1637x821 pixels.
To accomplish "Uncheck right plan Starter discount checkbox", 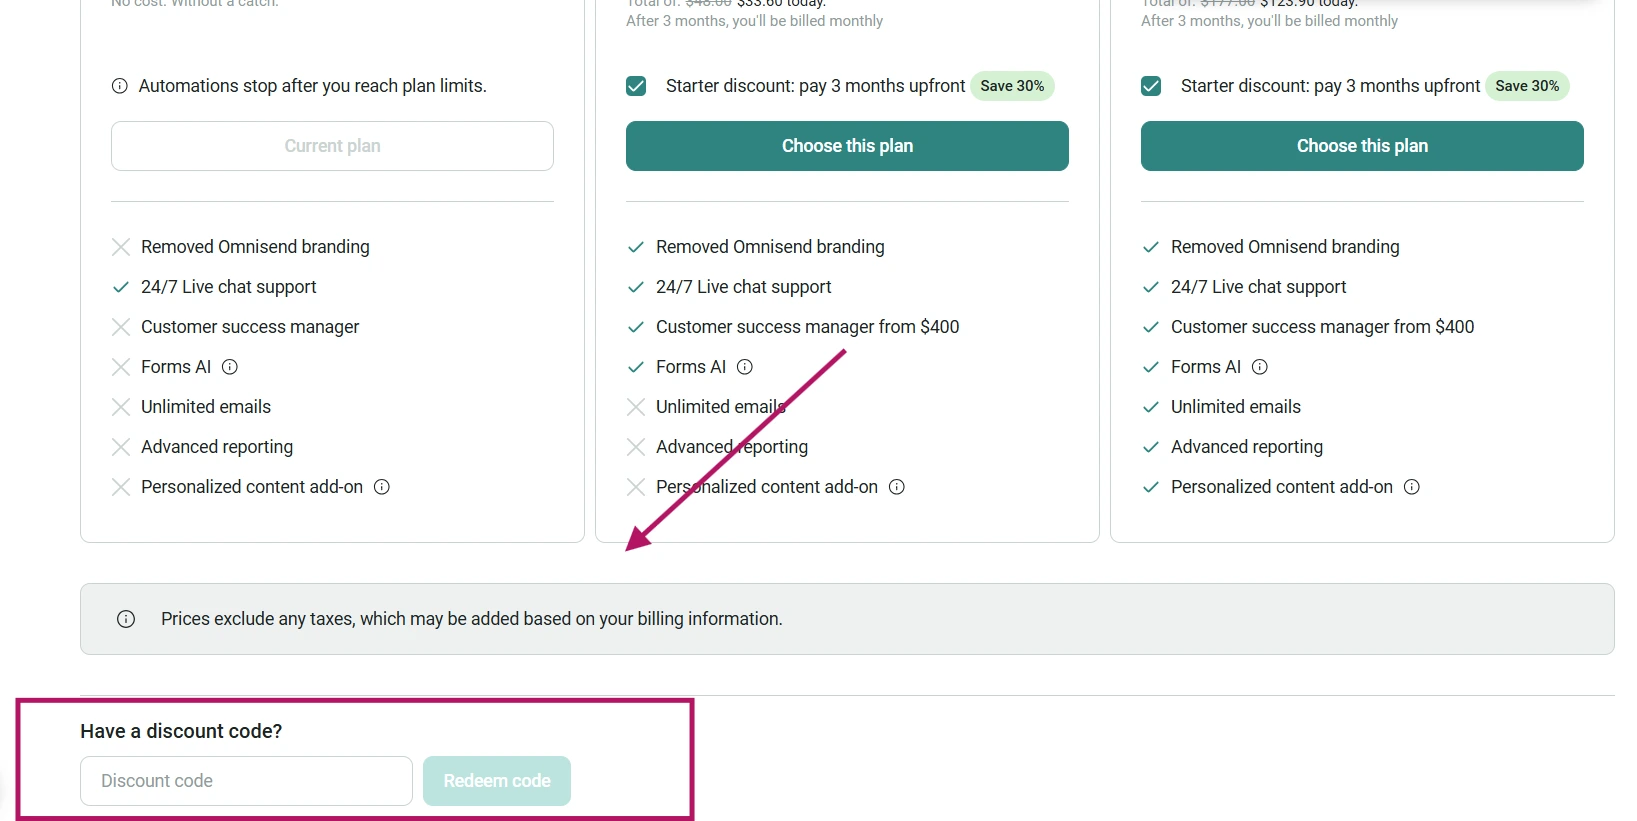I will tap(1151, 86).
